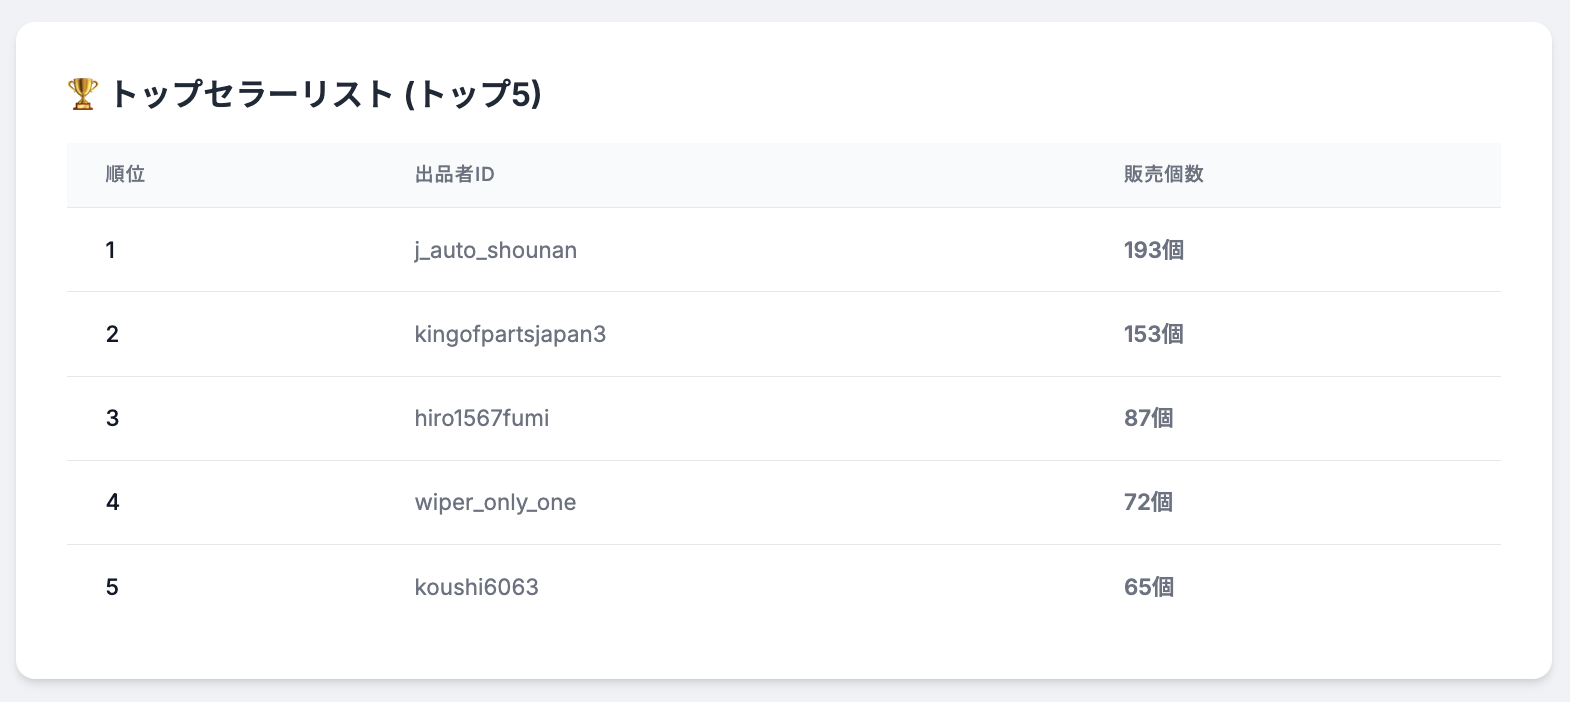
Task: Select seller wiper_only_one
Action: (495, 502)
